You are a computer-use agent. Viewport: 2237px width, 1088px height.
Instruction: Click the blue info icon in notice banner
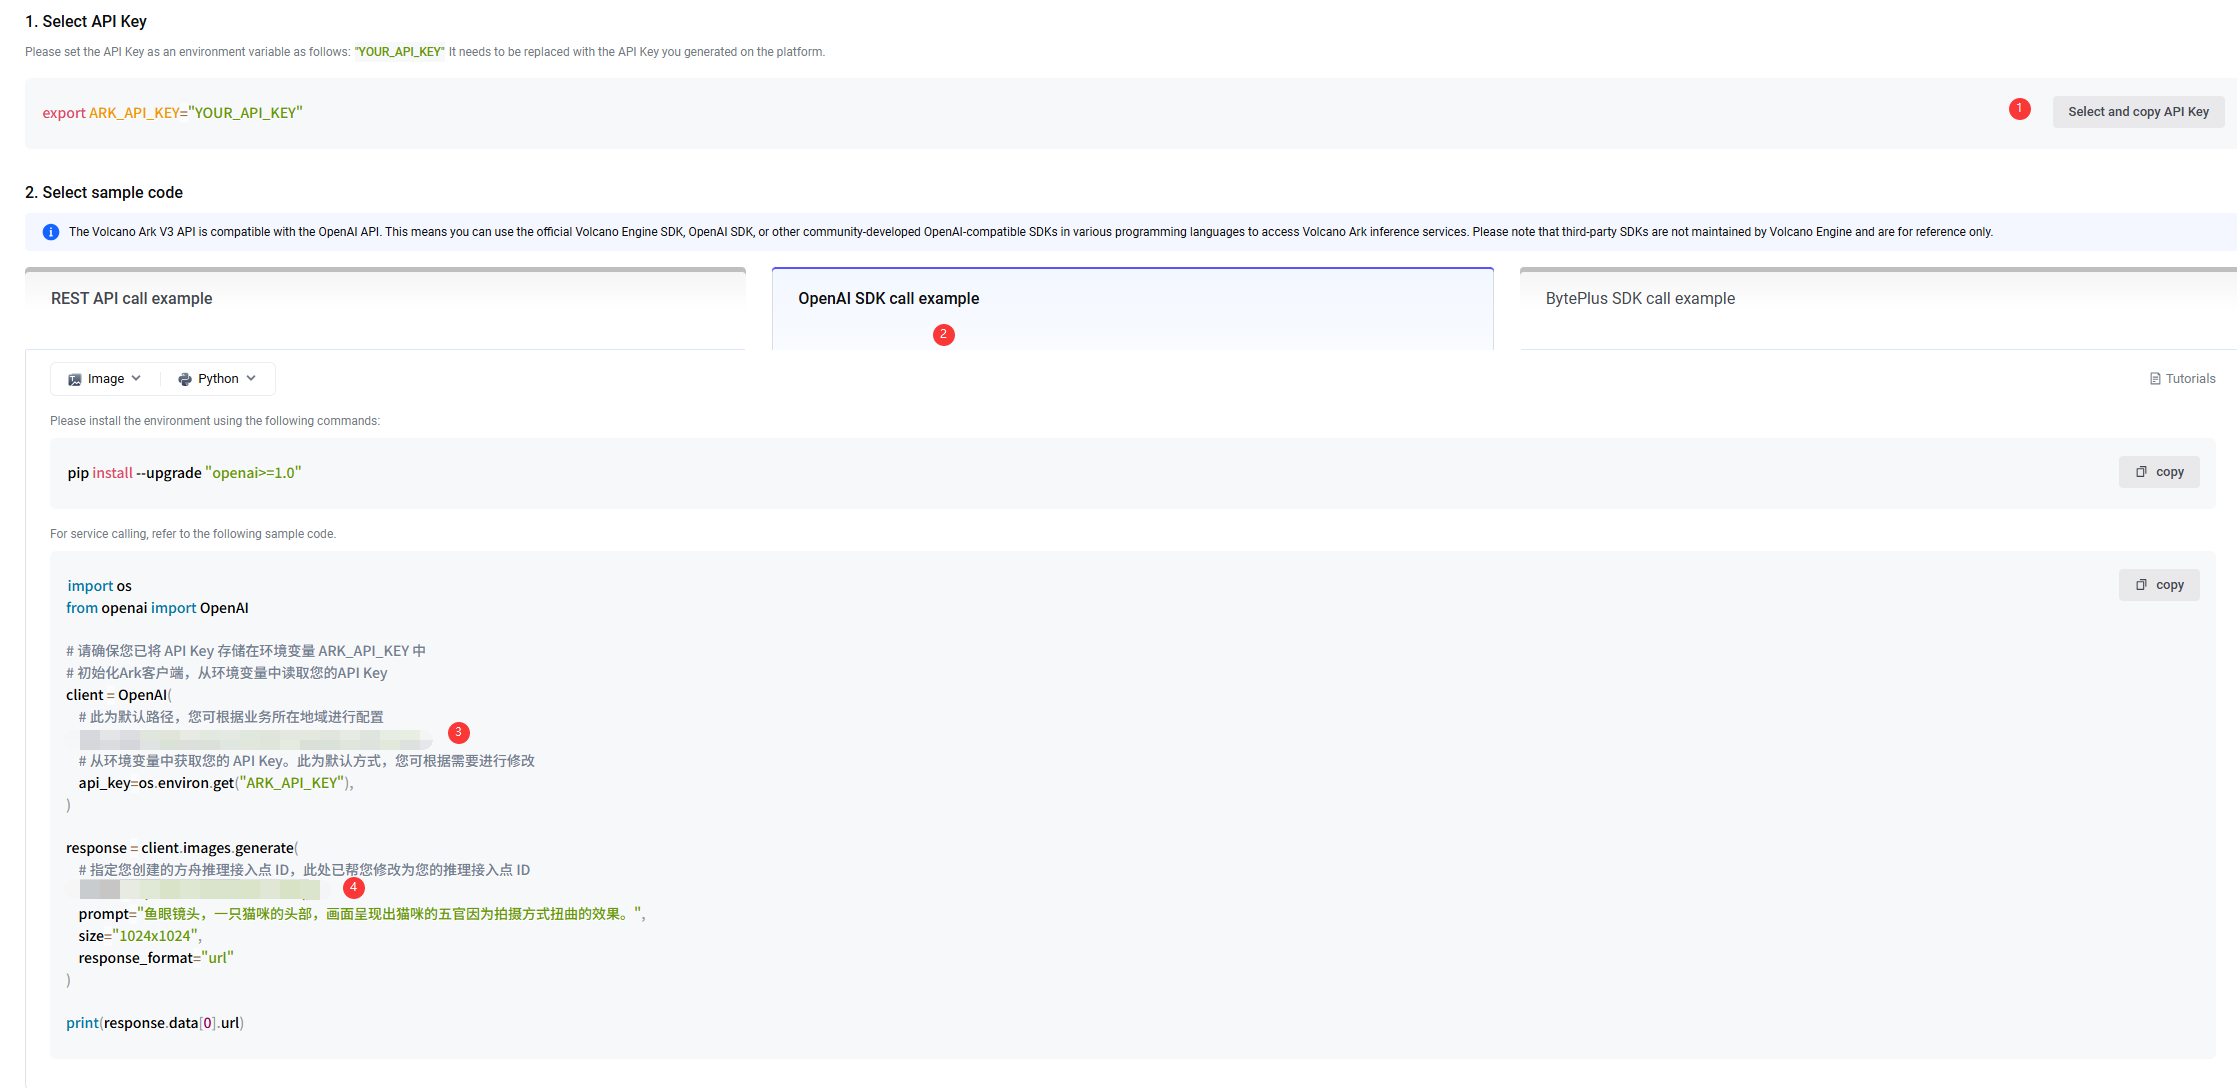pos(51,232)
